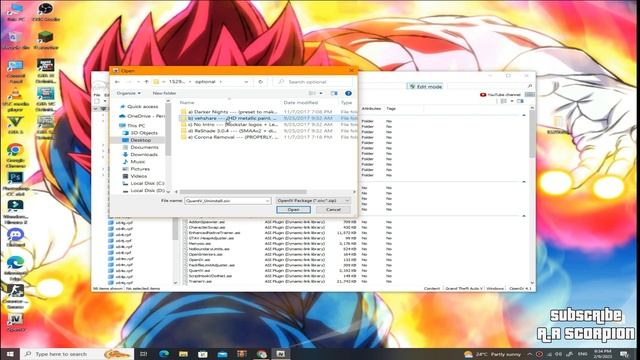Click Attributes column header in OpenIV
The height and width of the screenshot is (360, 640).
click(x=371, y=109)
